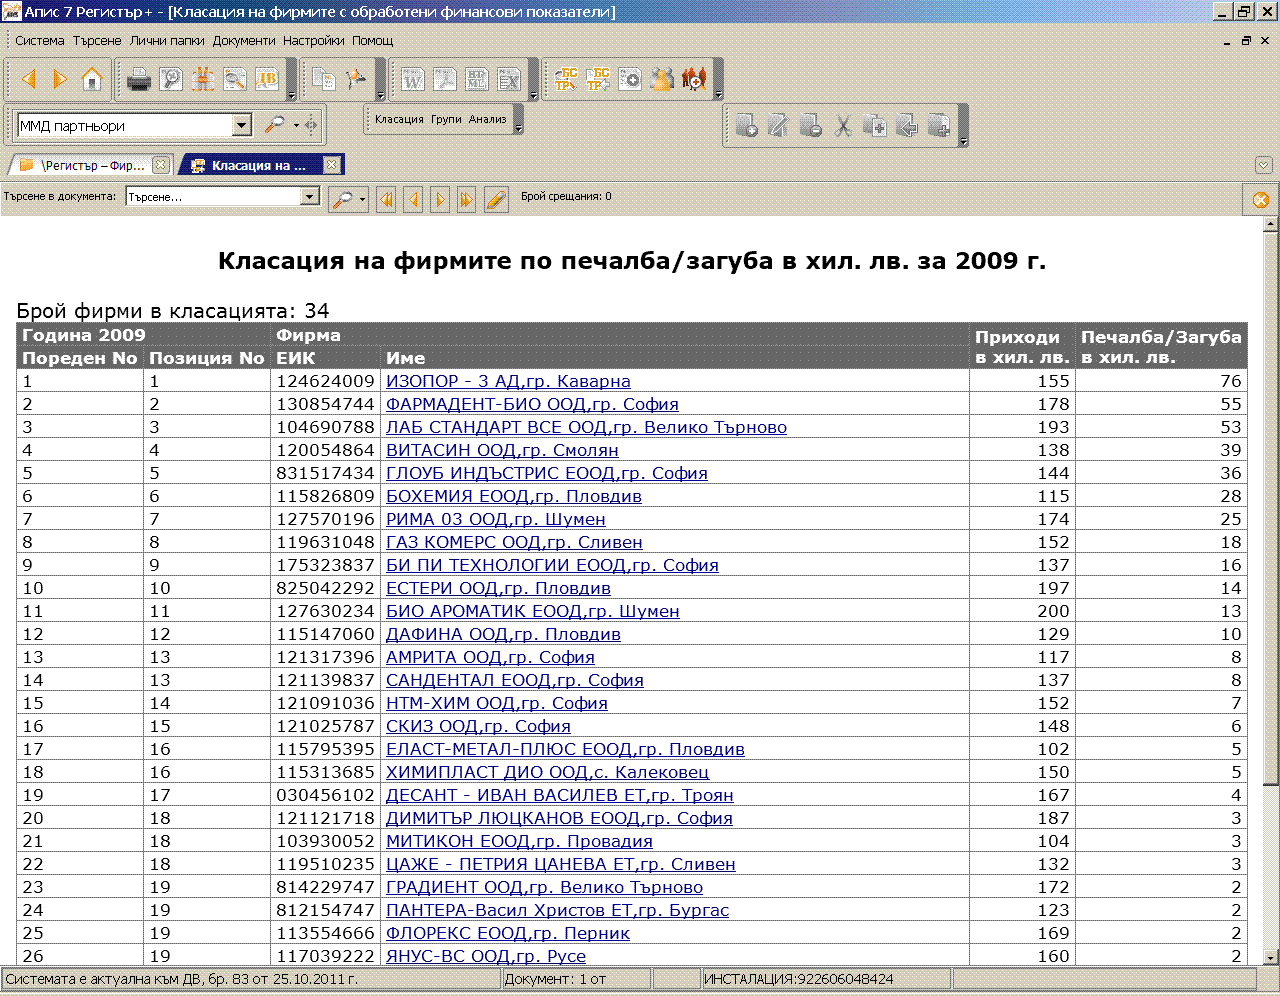This screenshot has width=1280, height=996.
Task: Click the vertical scrollbar thumb
Action: [1271, 508]
